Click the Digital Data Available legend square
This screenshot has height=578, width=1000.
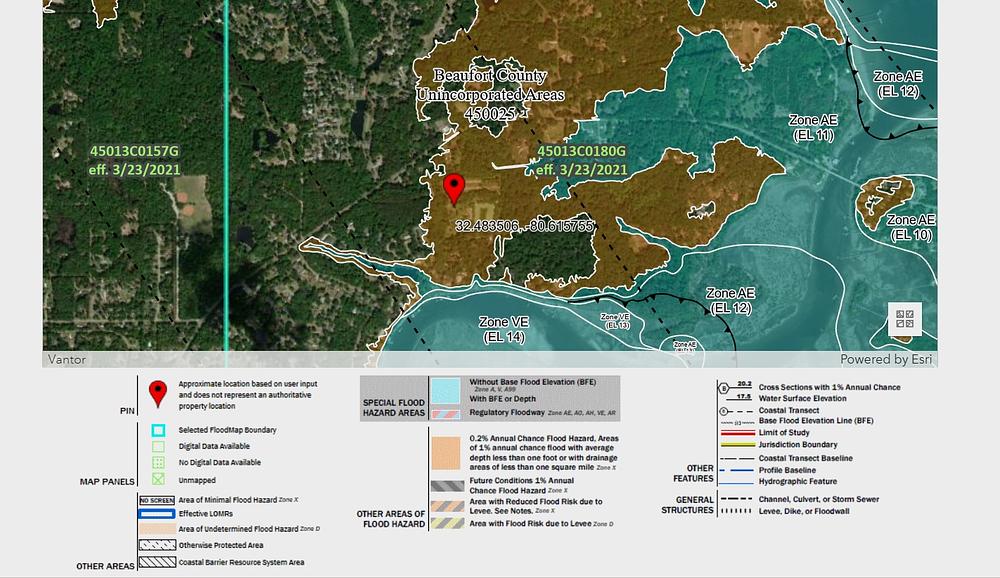tap(158, 447)
